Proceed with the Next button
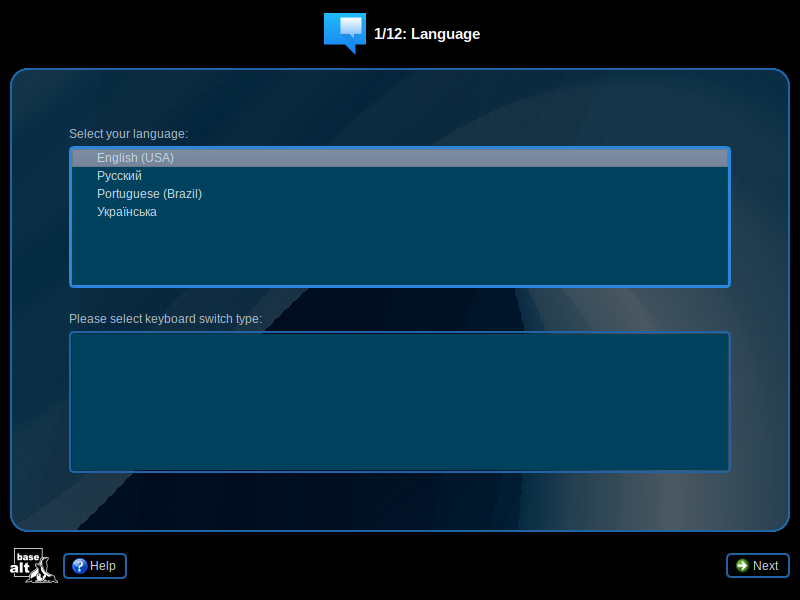 point(758,566)
